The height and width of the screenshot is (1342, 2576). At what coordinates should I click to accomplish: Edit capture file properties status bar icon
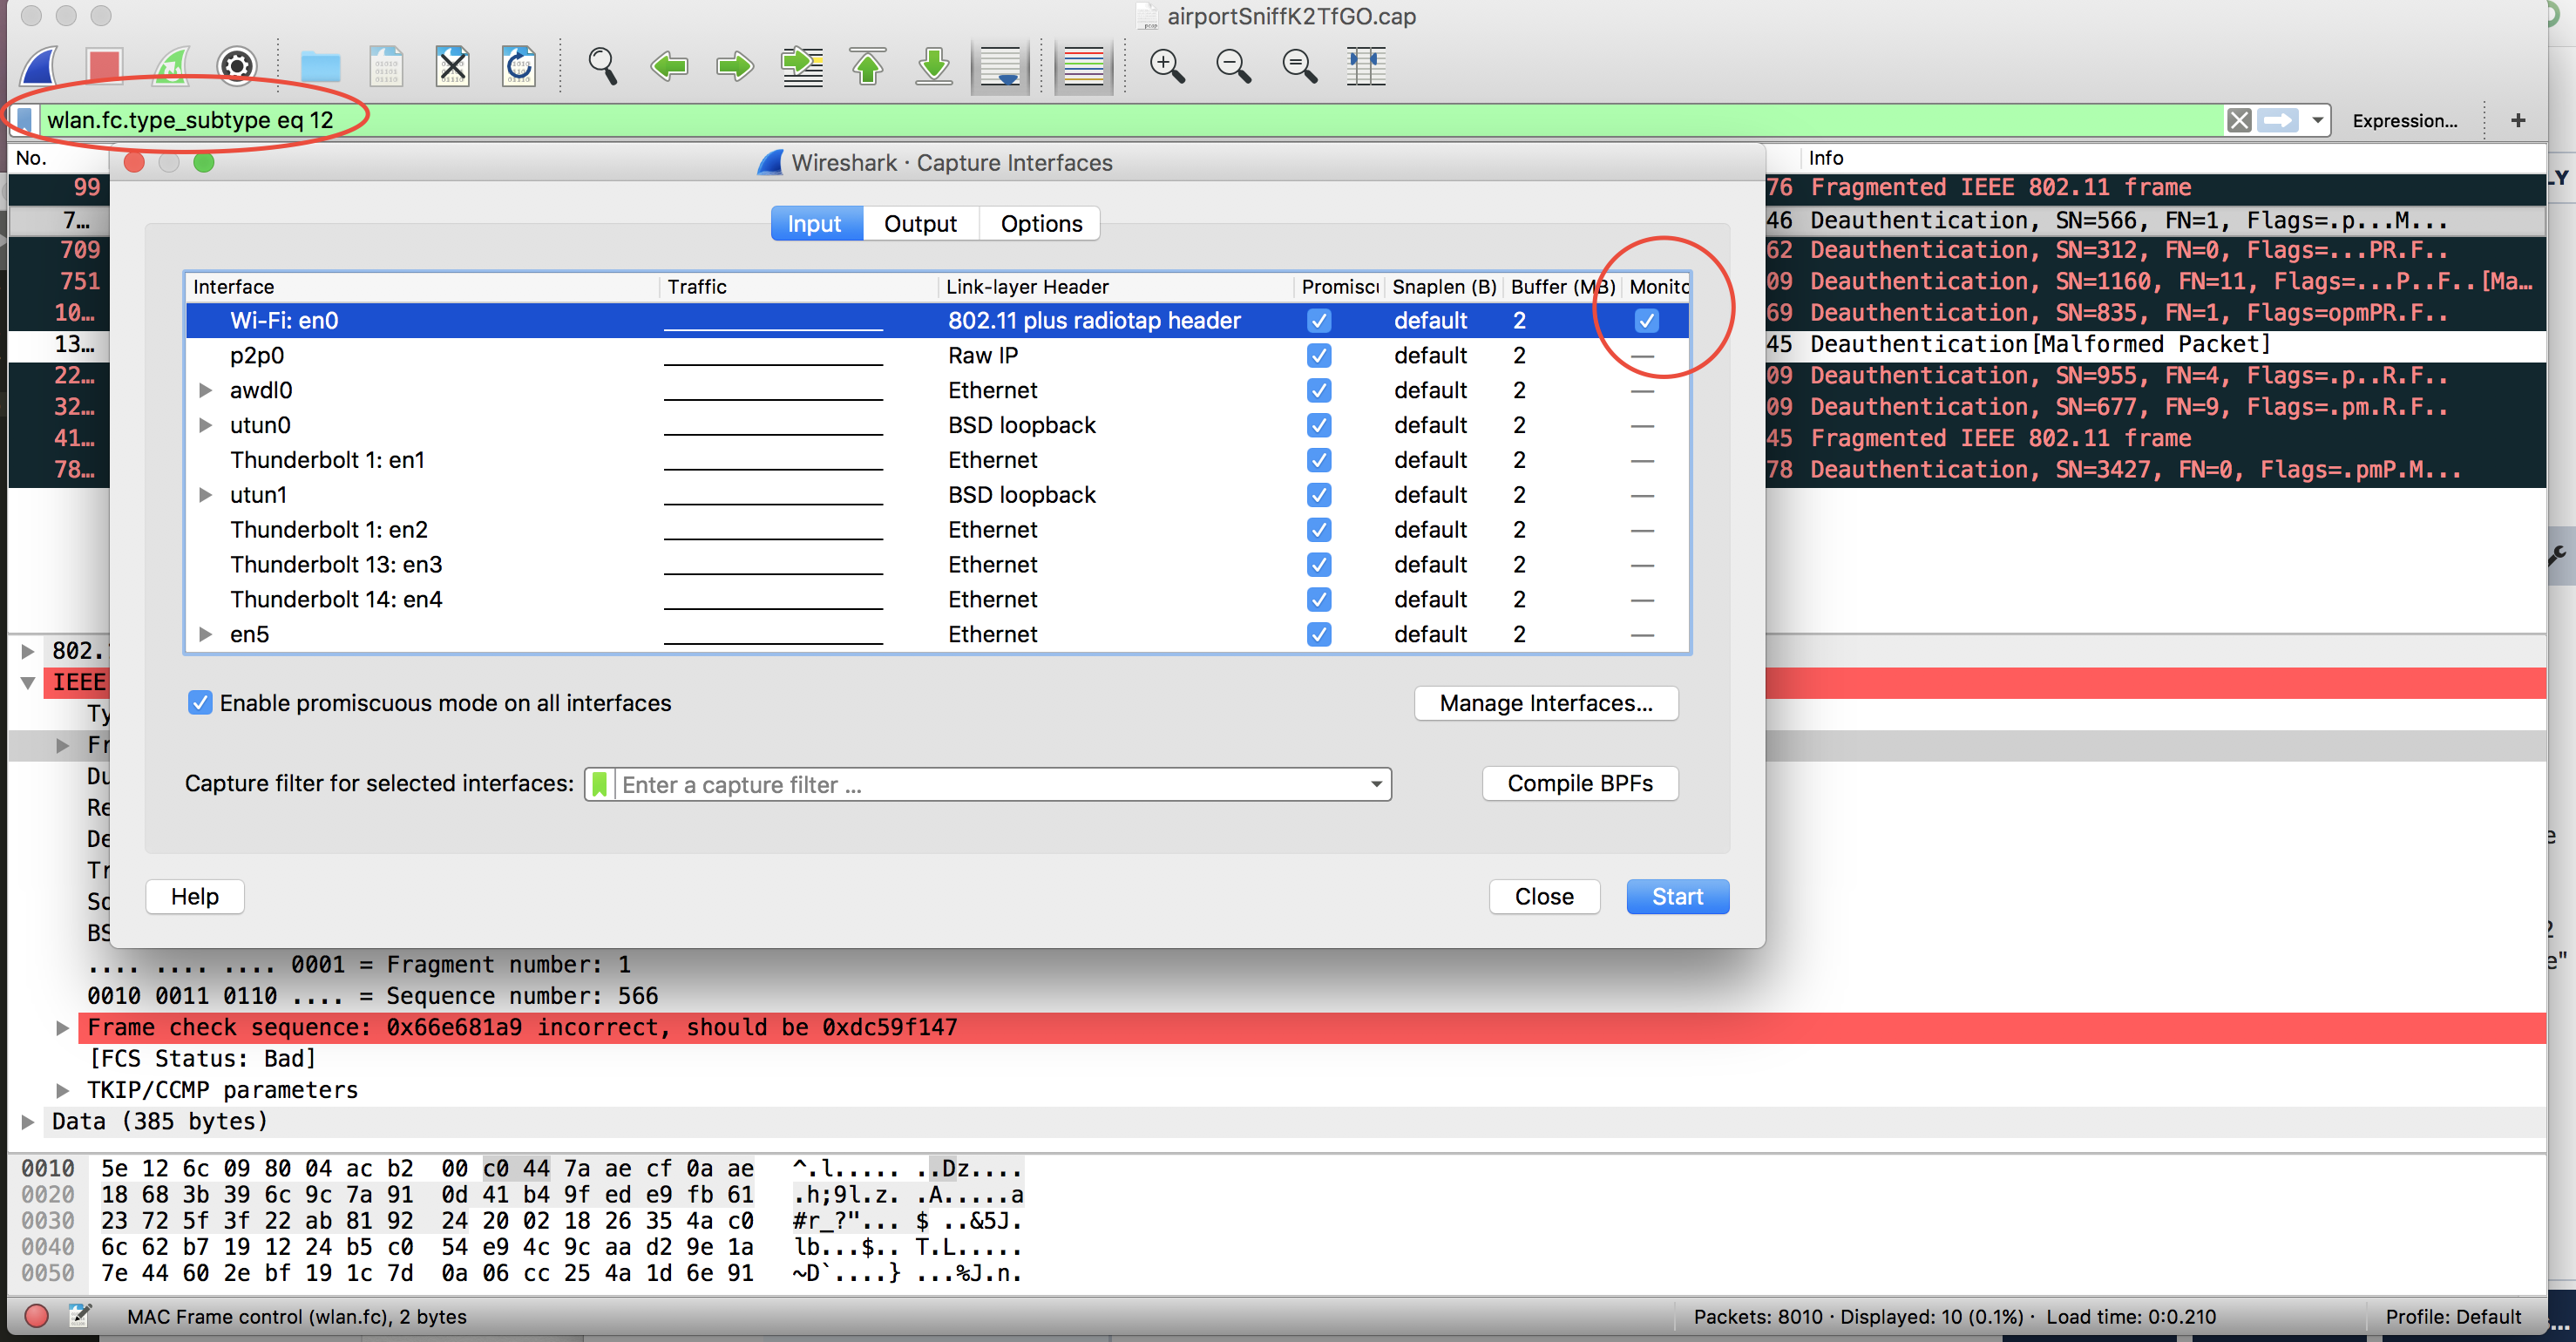point(80,1316)
